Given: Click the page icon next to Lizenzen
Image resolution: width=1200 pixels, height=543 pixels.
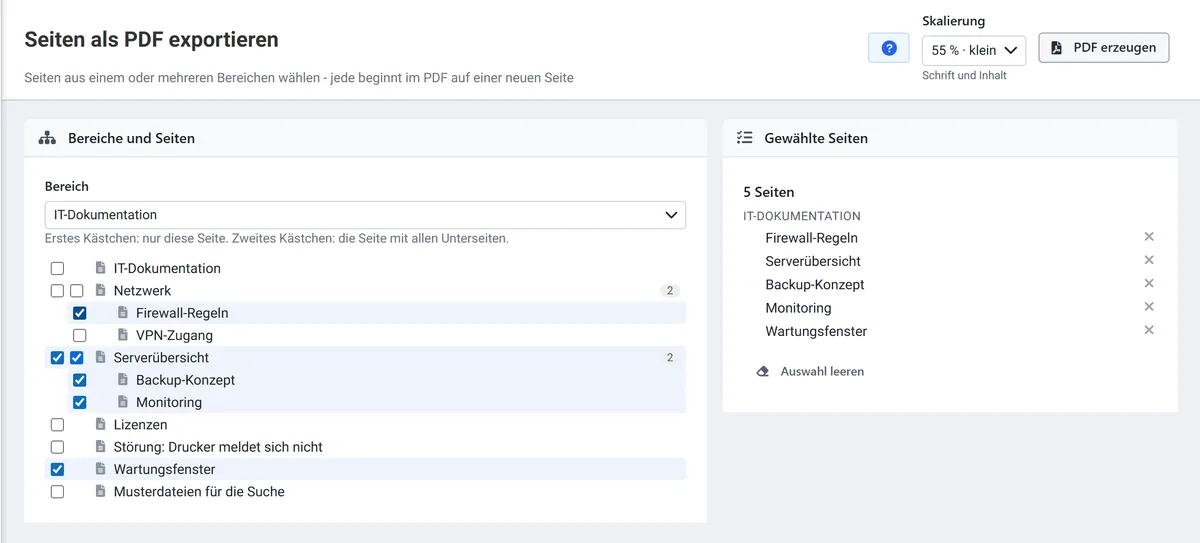Looking at the screenshot, I should click(x=100, y=425).
